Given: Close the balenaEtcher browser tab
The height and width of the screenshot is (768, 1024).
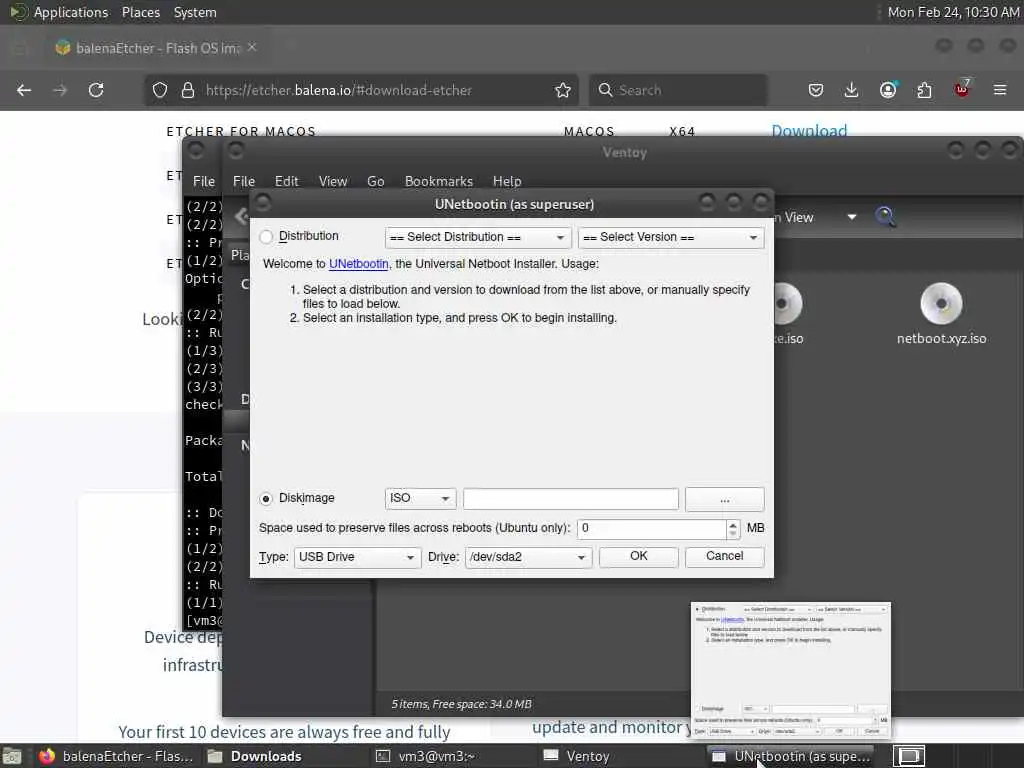Looking at the screenshot, I should click(x=252, y=47).
